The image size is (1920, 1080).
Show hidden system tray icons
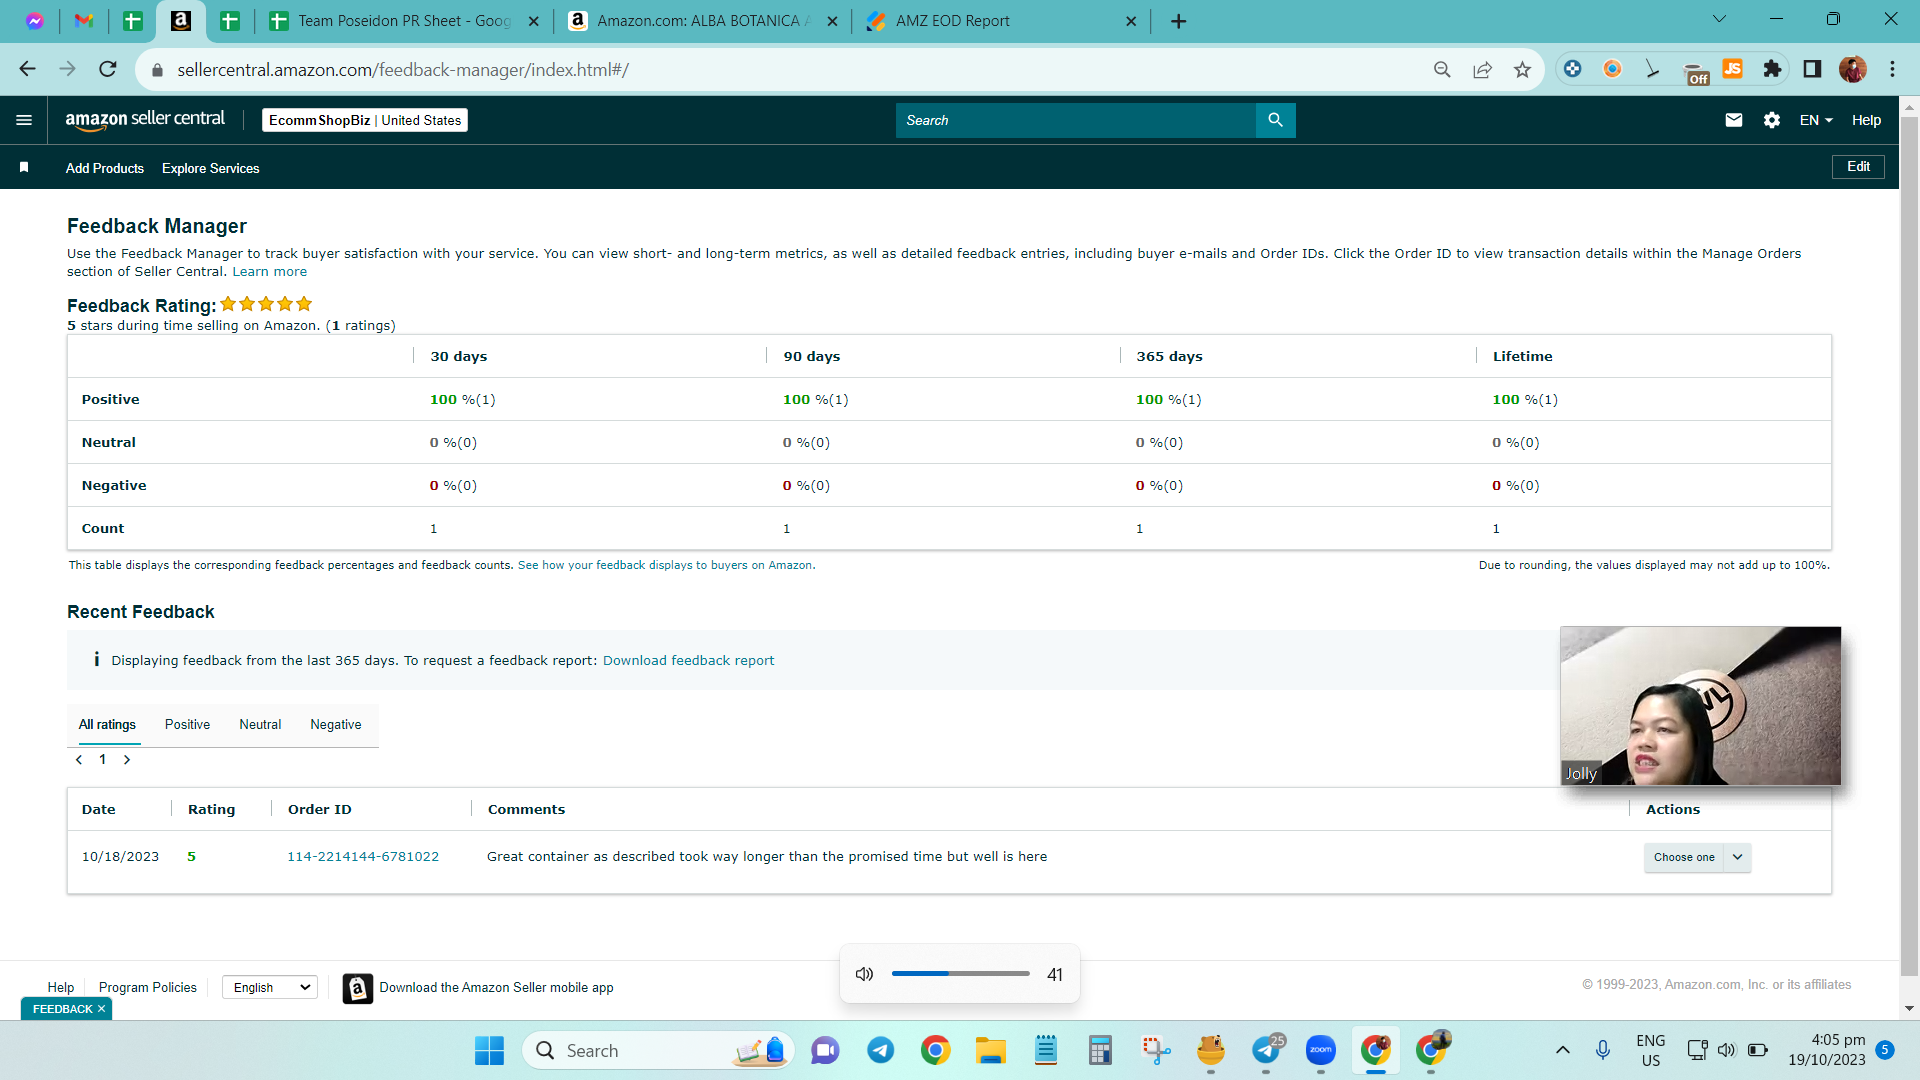(1562, 1050)
